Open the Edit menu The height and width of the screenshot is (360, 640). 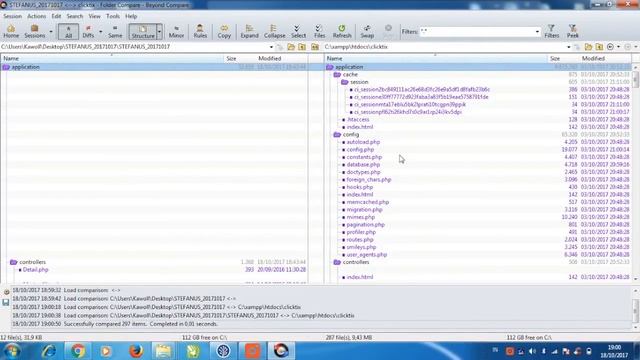tap(56, 16)
